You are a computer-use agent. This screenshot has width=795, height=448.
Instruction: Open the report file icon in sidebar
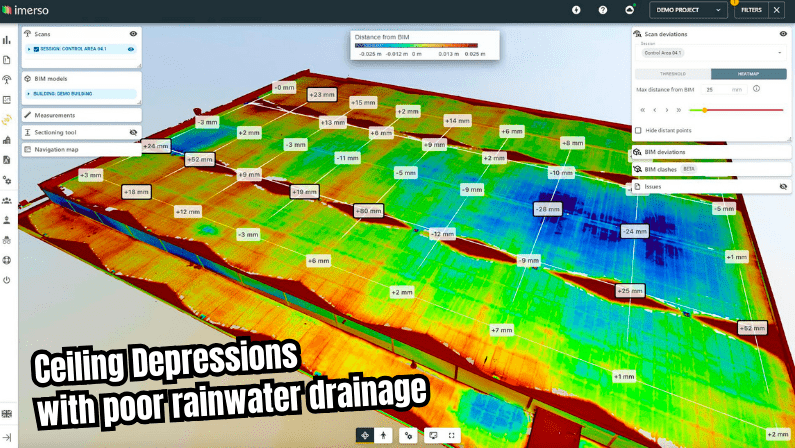coord(7,160)
